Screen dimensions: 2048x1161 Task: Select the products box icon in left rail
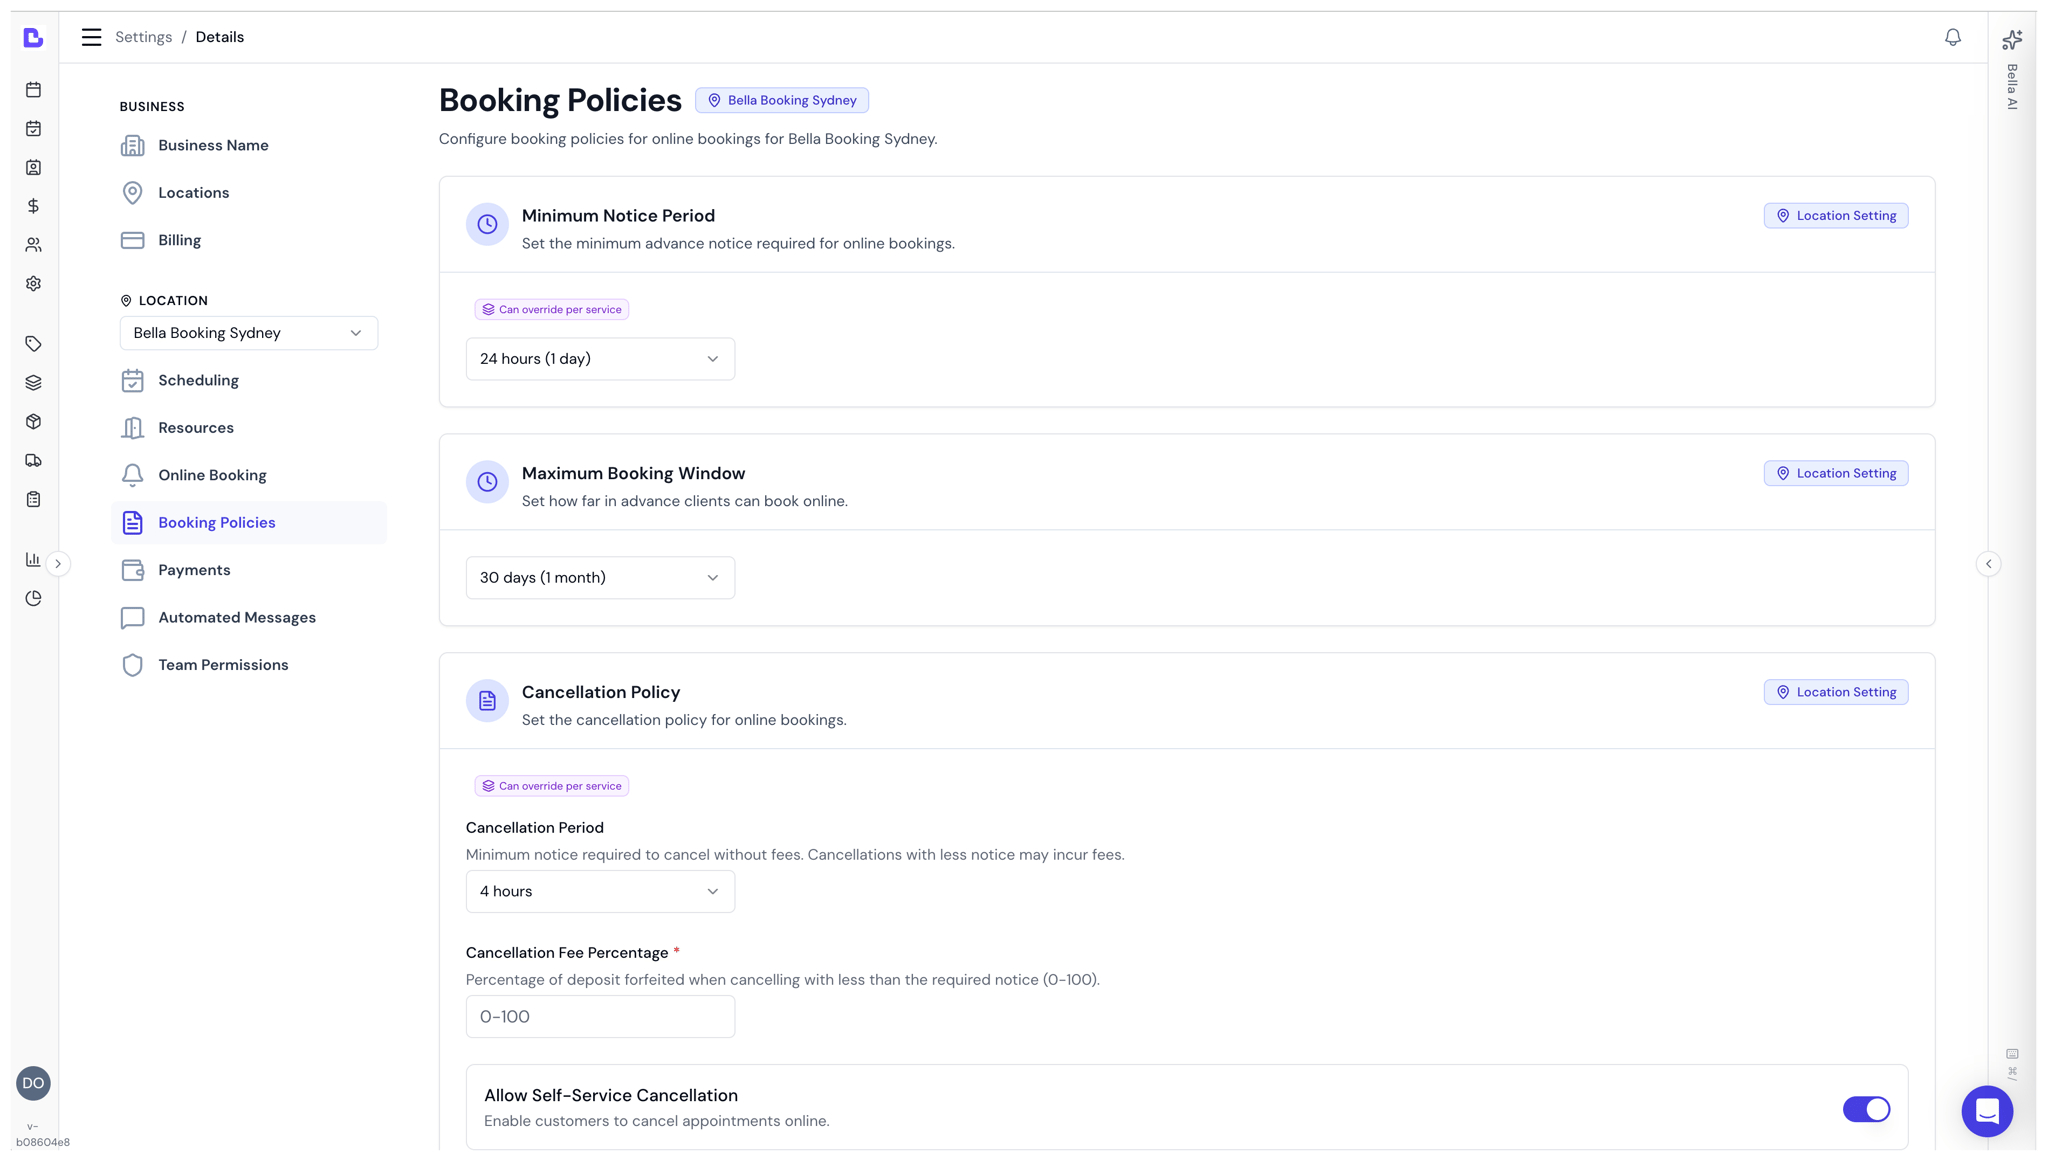[33, 421]
